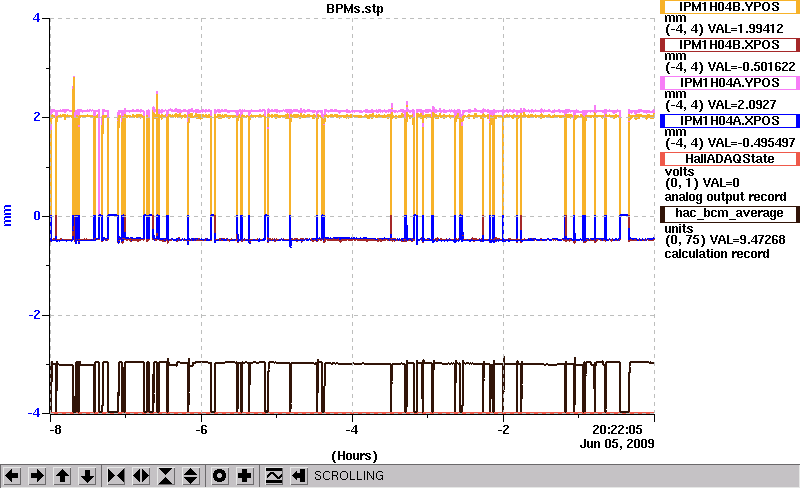Image resolution: width=800 pixels, height=488 pixels.
Task: Click the scroll/pause arrow icon next to SCROLLING
Action: [299, 476]
